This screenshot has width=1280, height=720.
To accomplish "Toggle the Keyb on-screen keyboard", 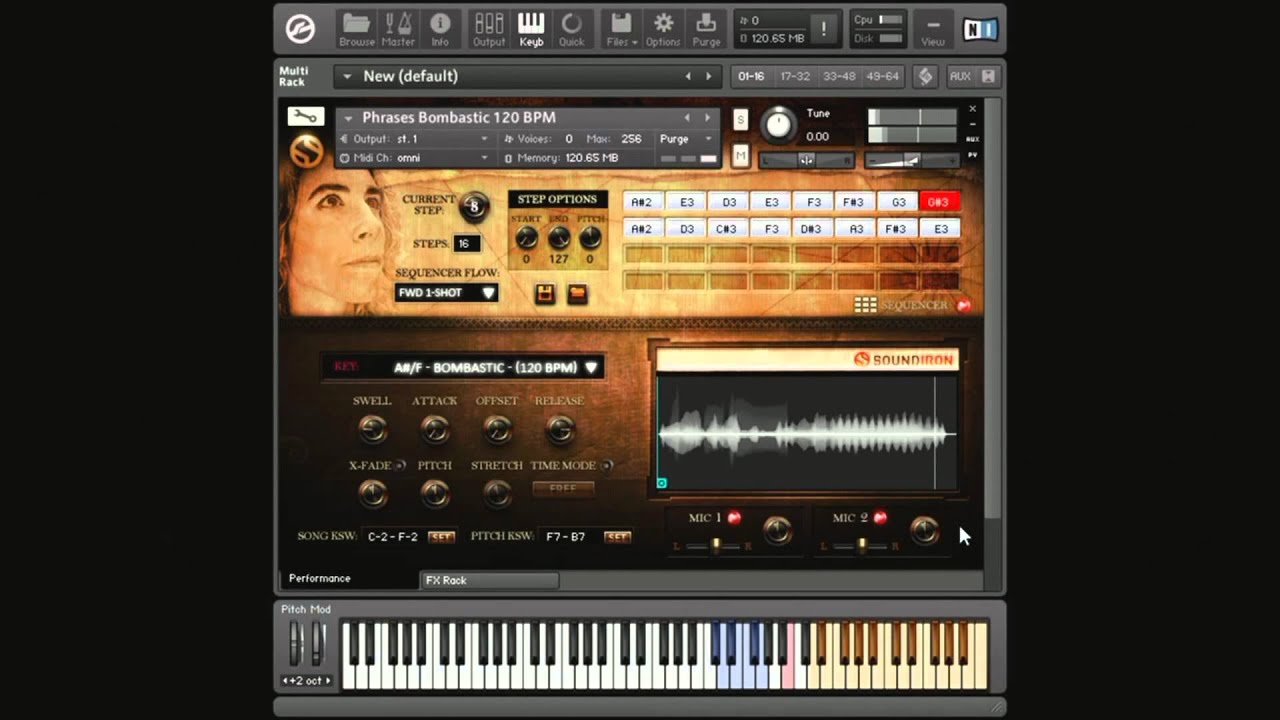I will pos(531,29).
